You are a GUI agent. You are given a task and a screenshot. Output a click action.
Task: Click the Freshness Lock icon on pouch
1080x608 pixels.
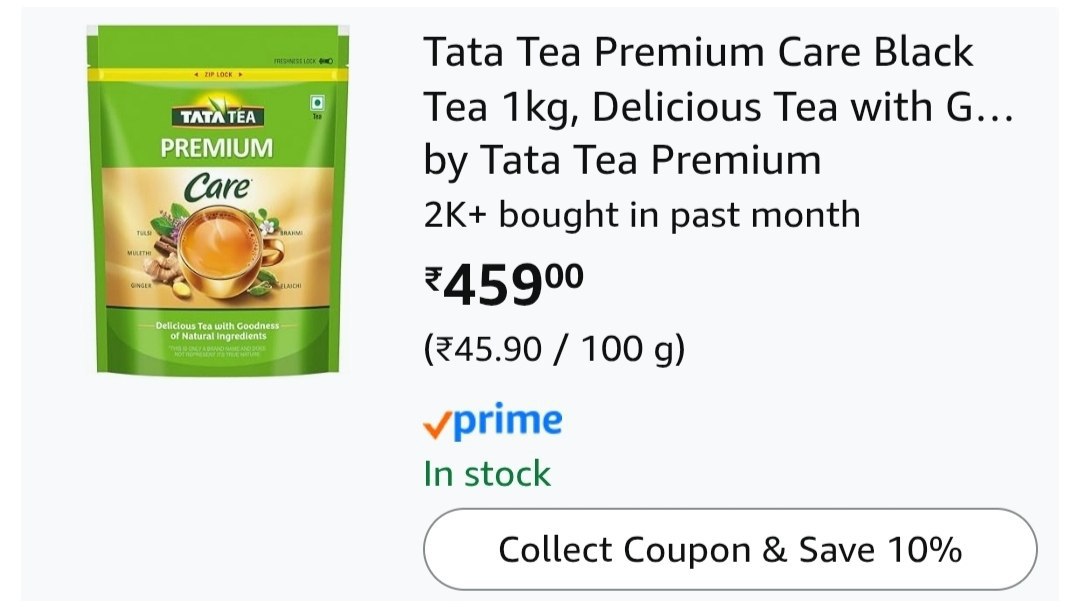click(x=326, y=61)
